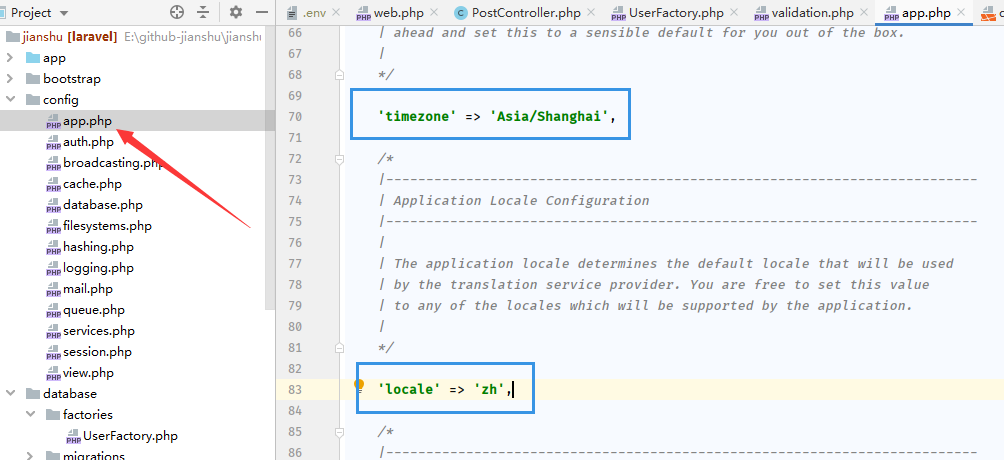Click the config folder icon
The height and width of the screenshot is (460, 1004).
click(33, 100)
